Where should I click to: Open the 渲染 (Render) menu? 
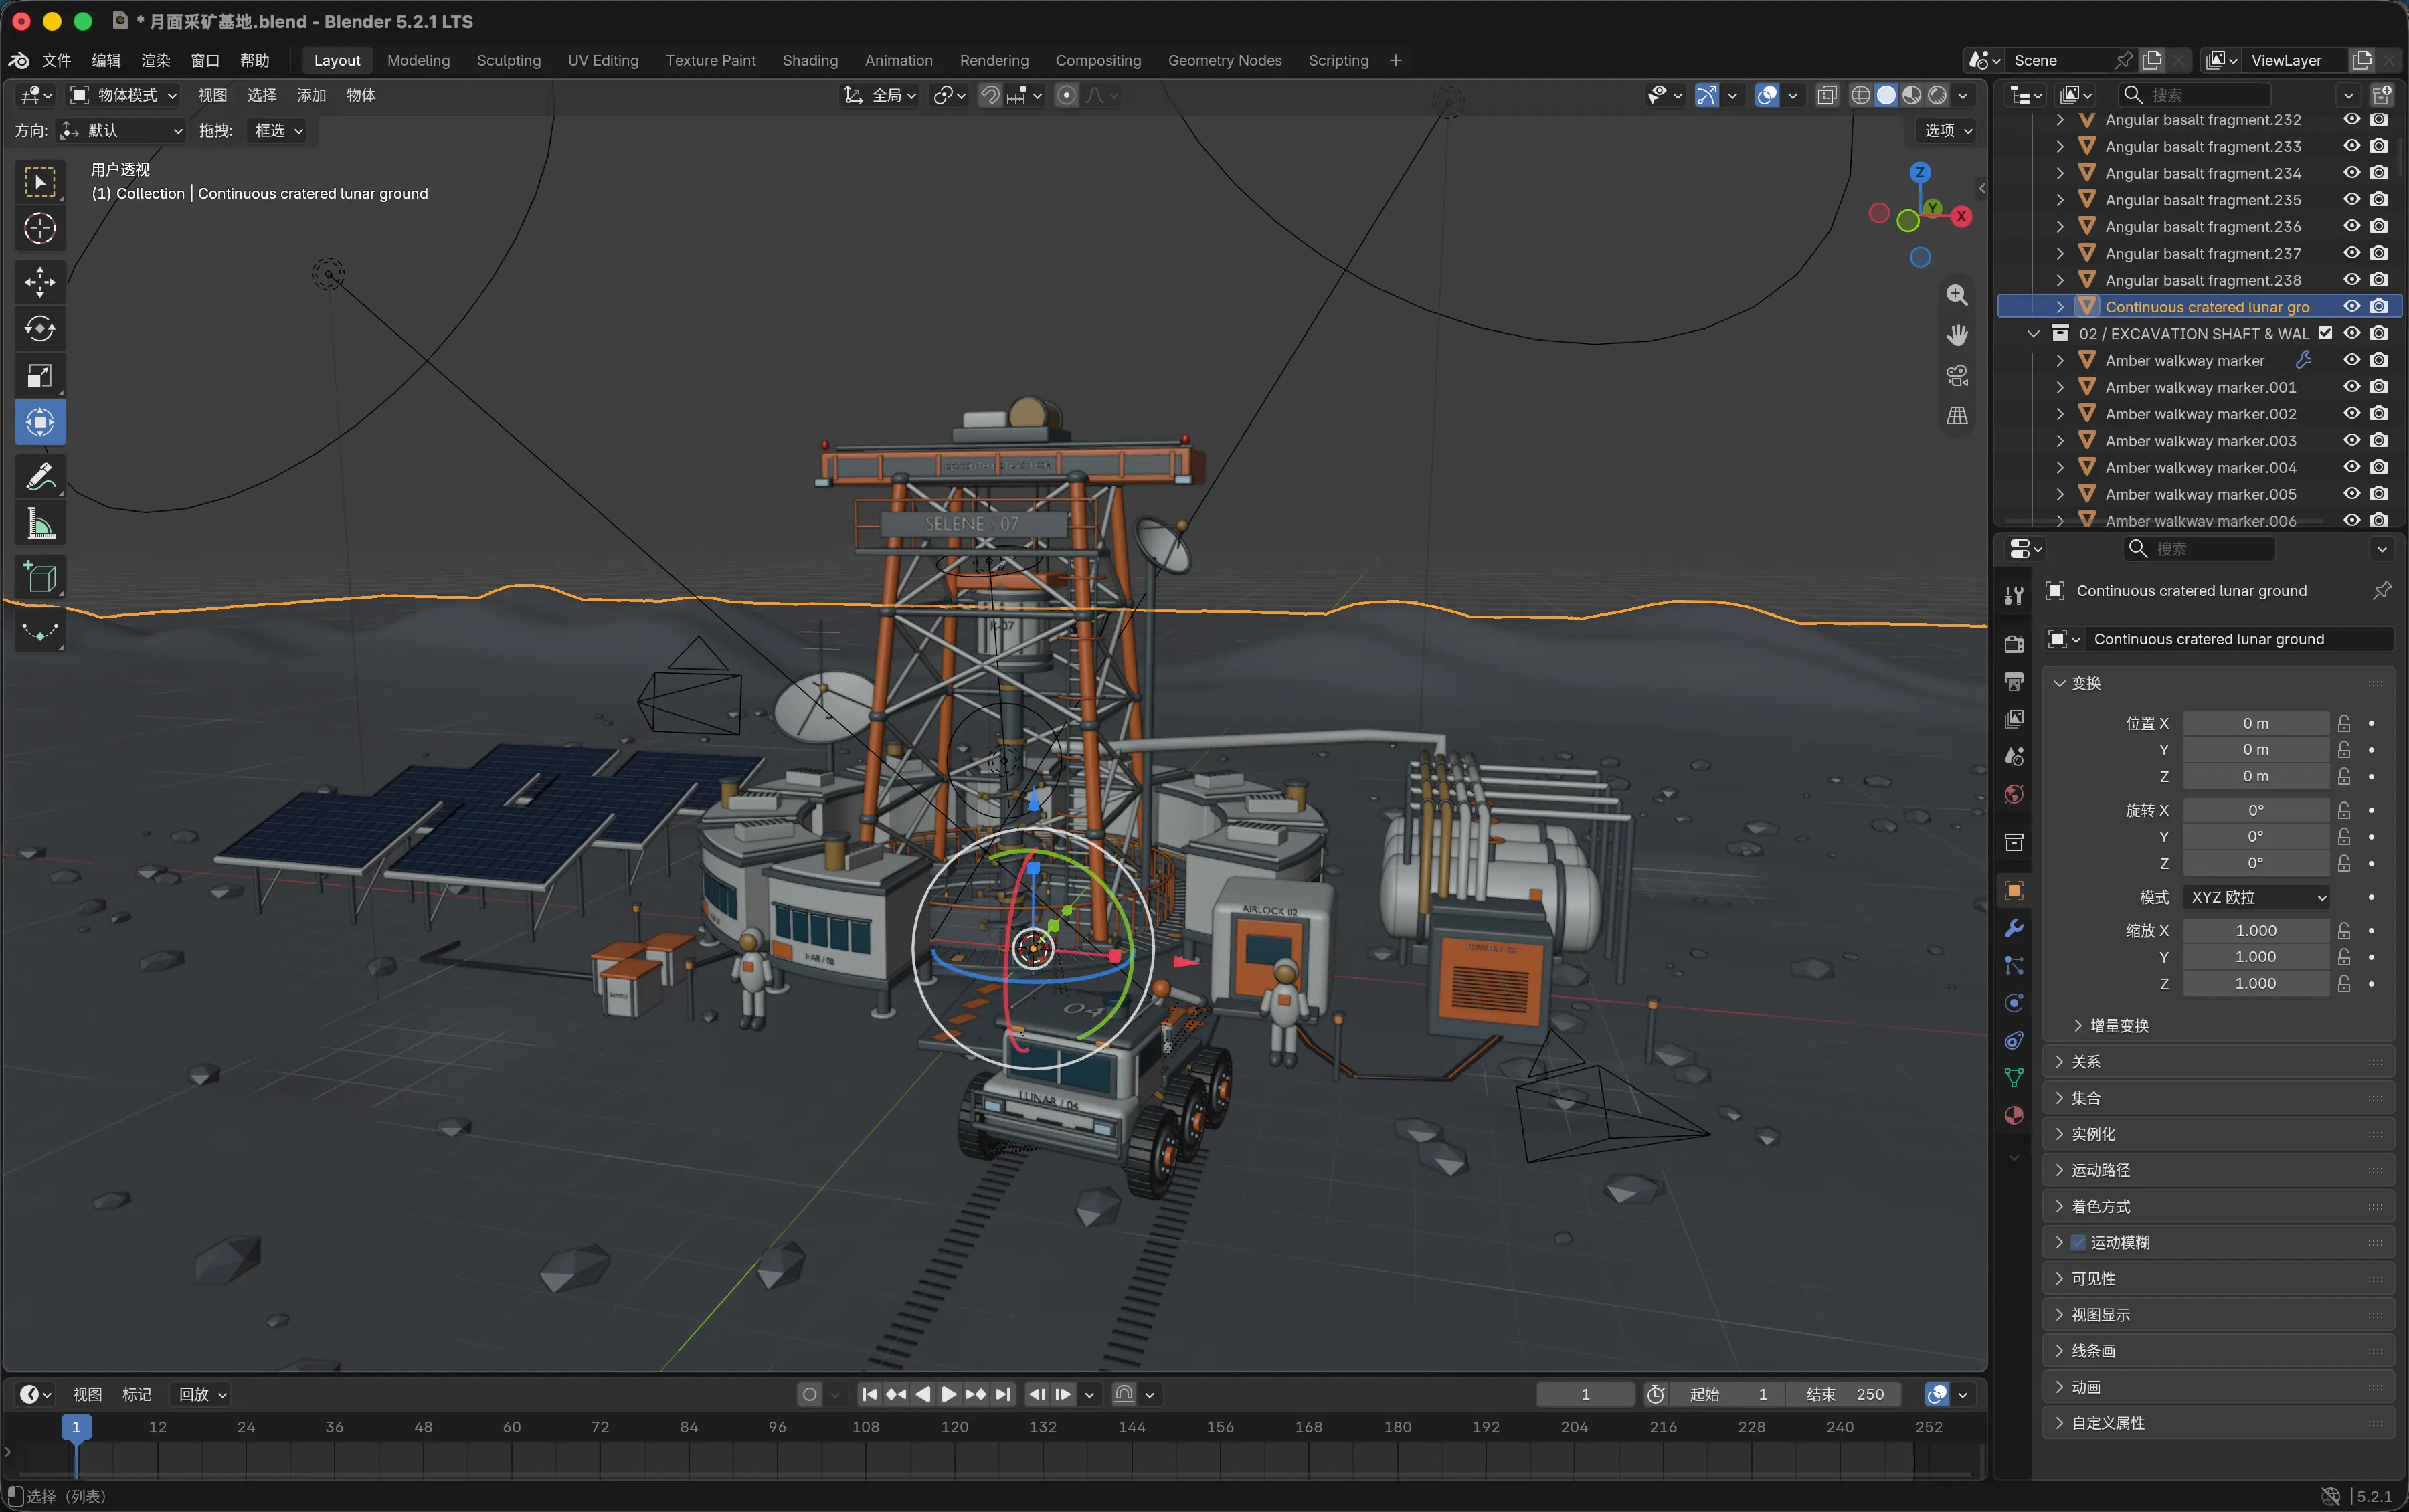pos(155,60)
